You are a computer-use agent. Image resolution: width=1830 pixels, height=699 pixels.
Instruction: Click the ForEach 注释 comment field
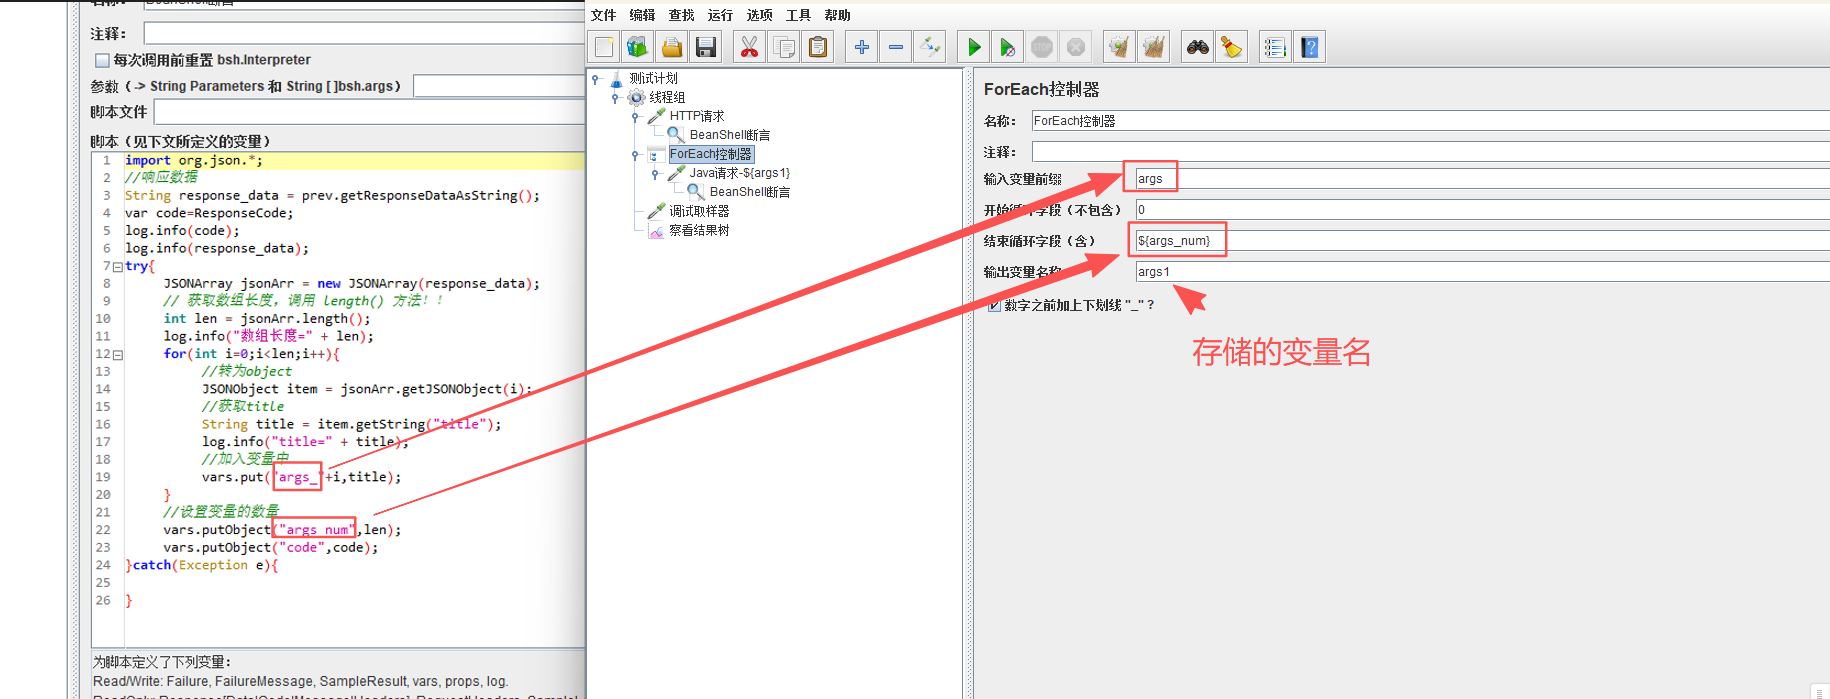[1430, 152]
